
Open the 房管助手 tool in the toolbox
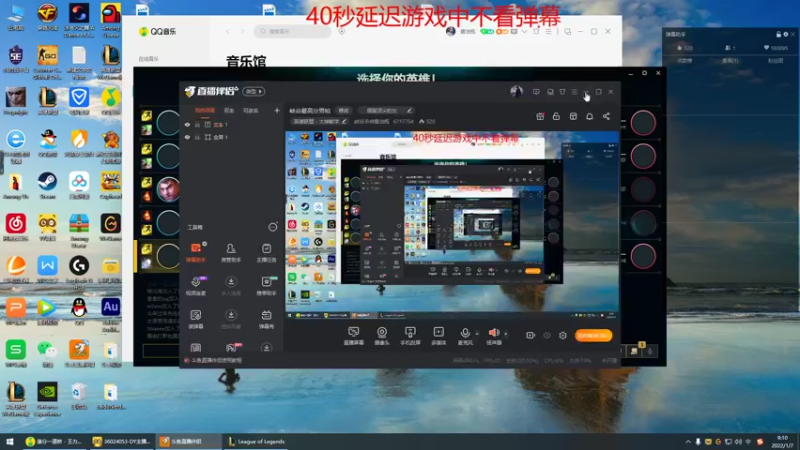(231, 253)
